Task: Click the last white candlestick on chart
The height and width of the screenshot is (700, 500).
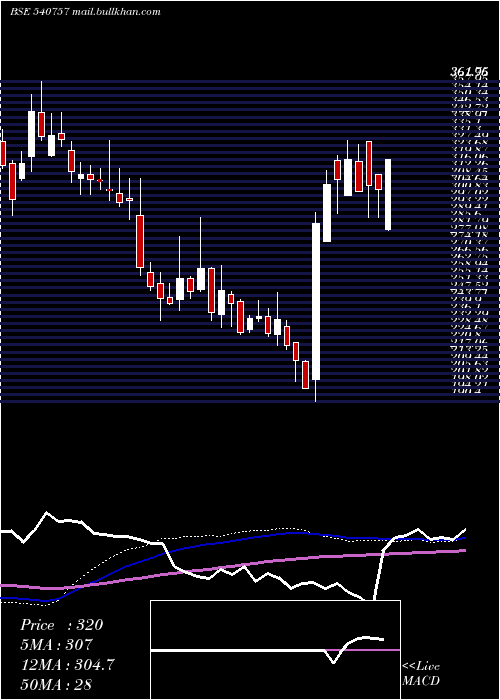Action: tap(388, 194)
